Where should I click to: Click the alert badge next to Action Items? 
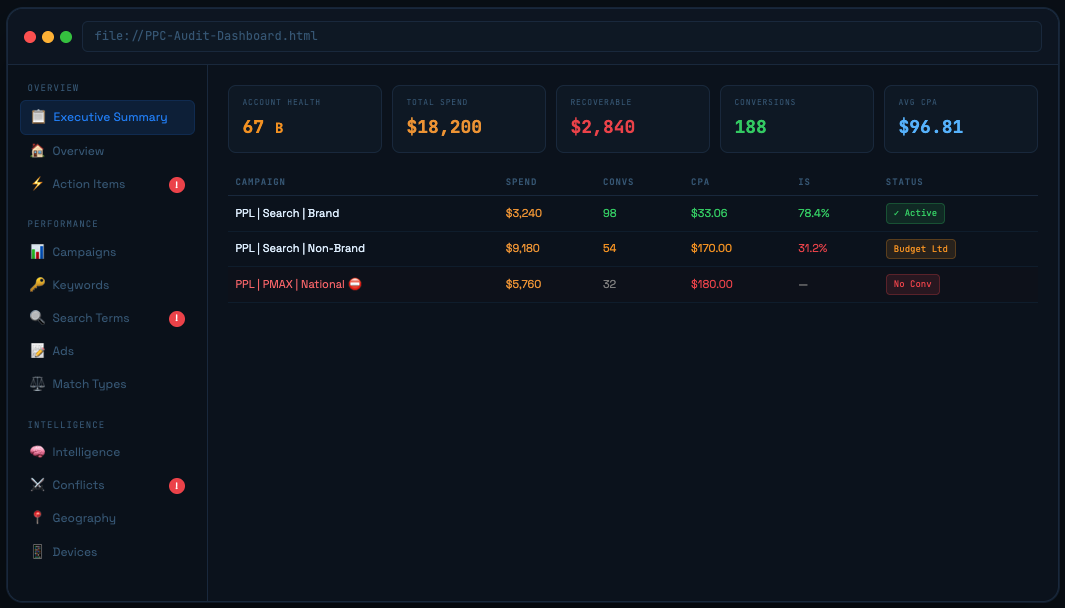coord(177,184)
